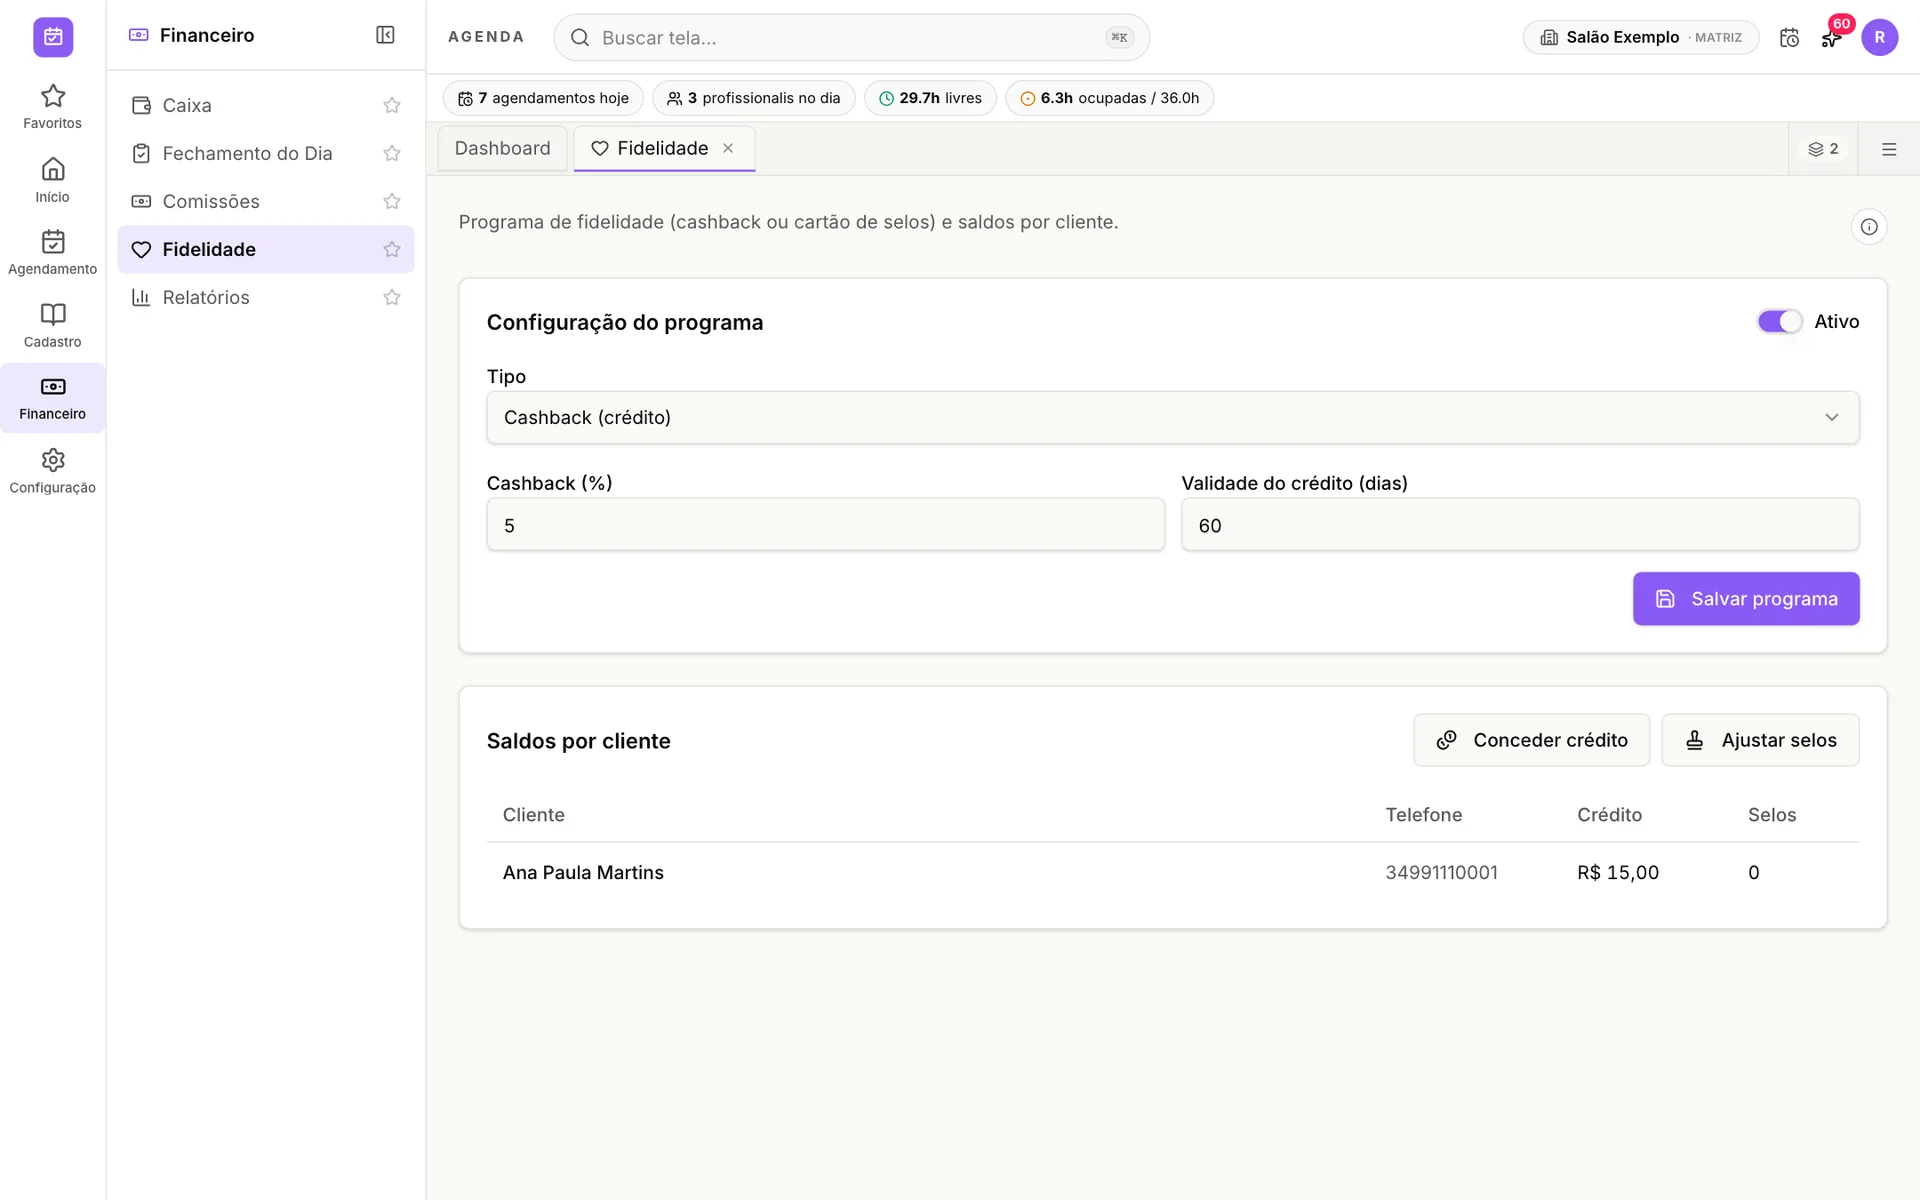Close the Fidelidade tab
Screen dimensions: 1920x1200
point(728,148)
